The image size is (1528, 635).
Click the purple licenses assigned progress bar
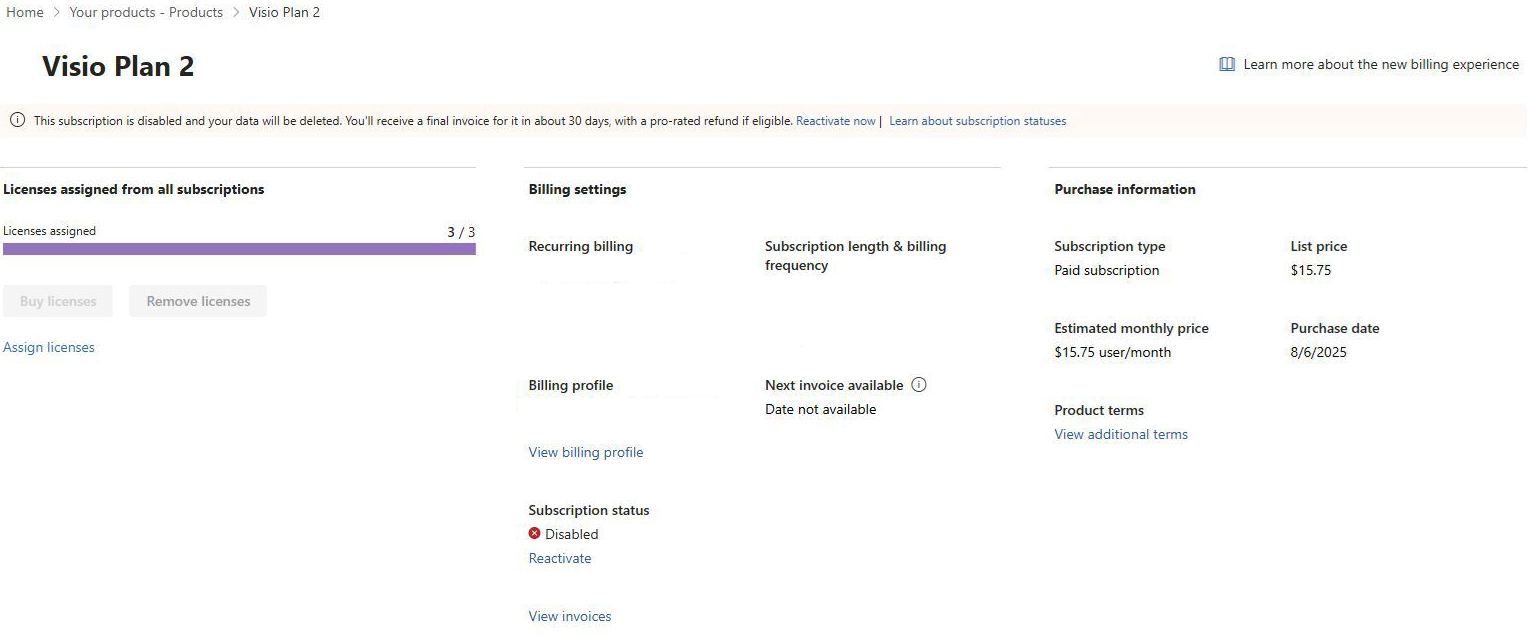coord(239,249)
